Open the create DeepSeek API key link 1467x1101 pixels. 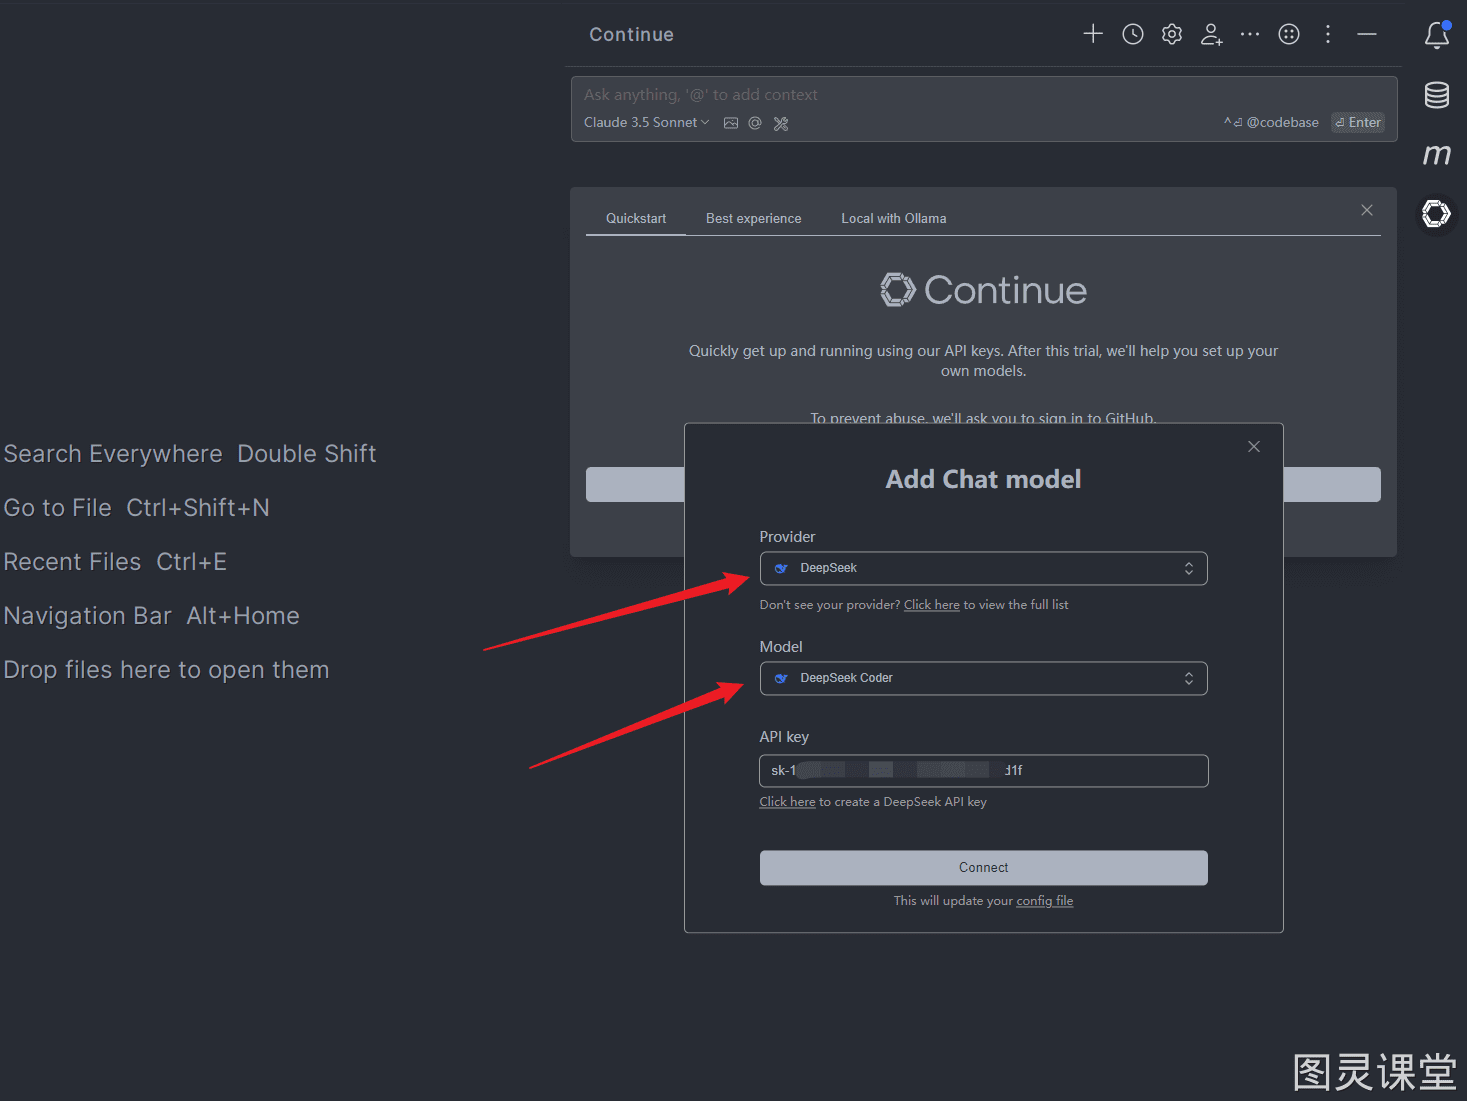tap(787, 802)
